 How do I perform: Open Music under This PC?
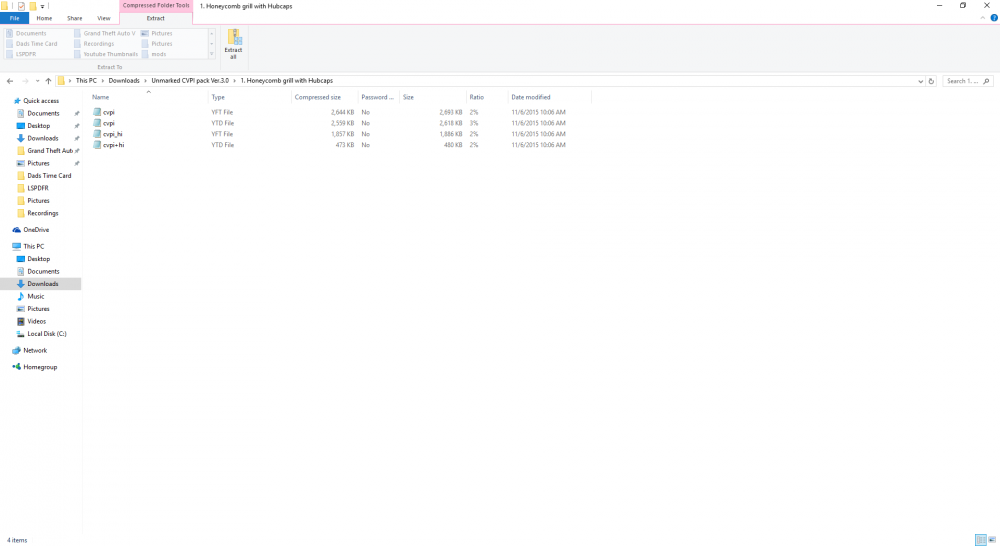click(36, 296)
